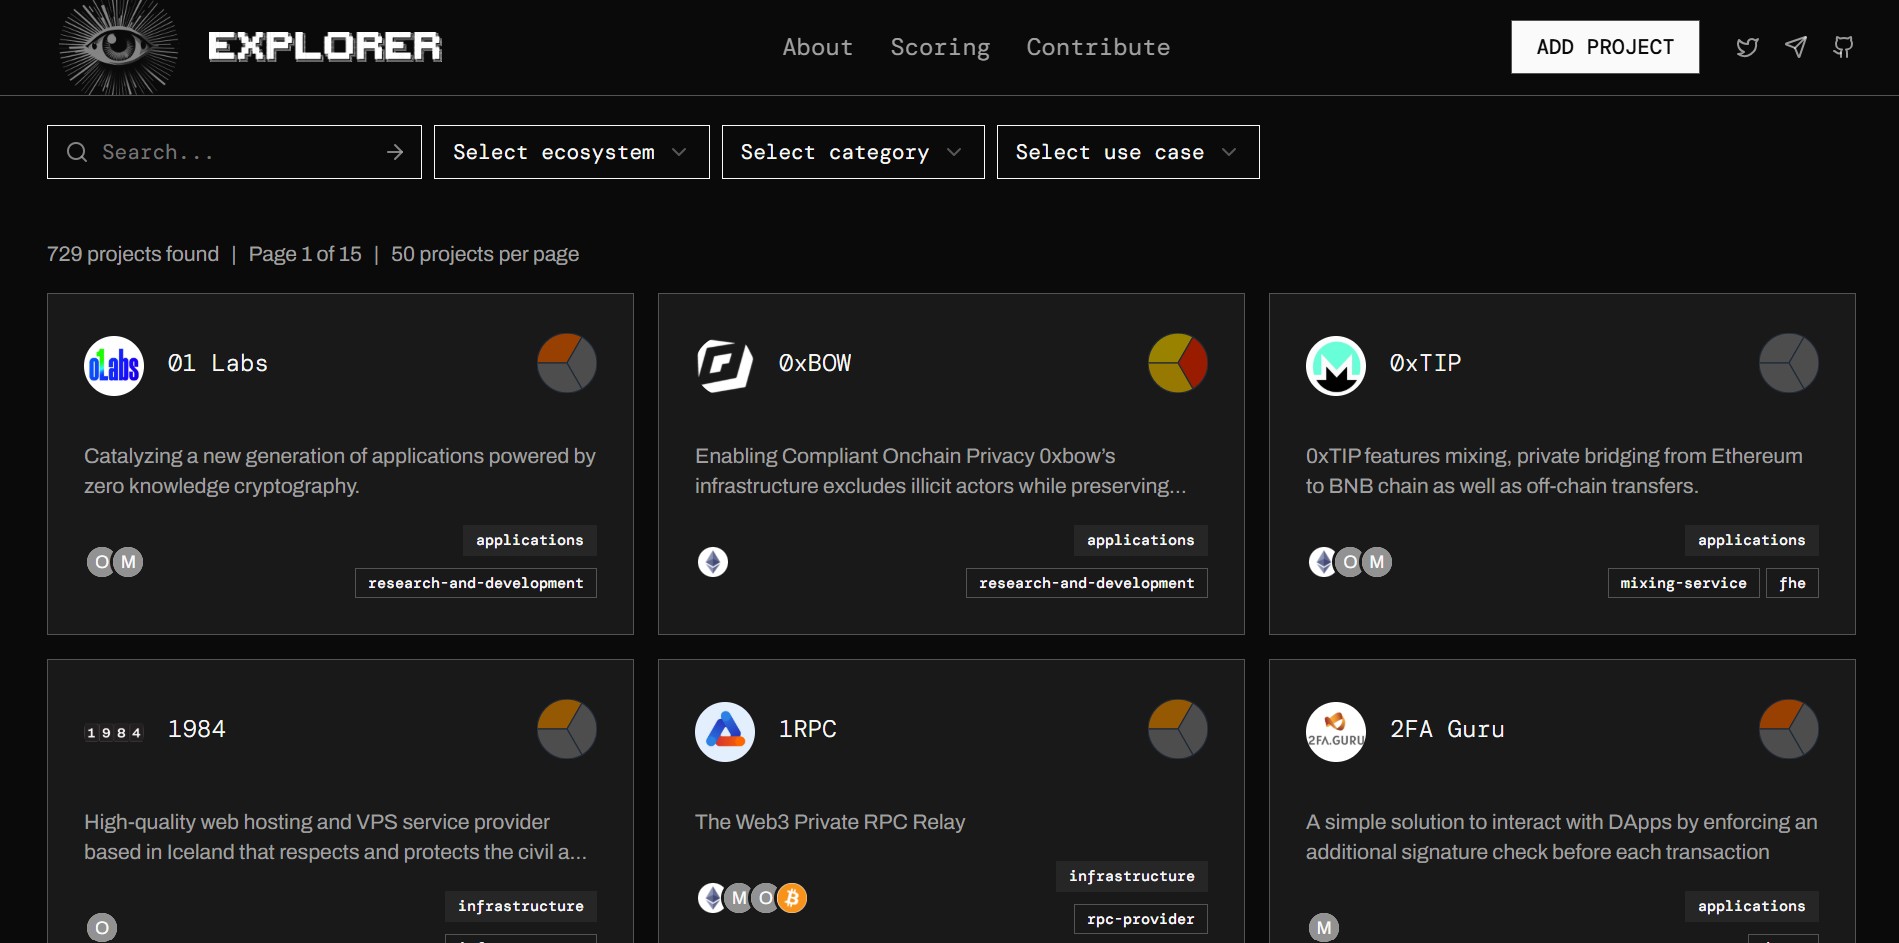This screenshot has width=1899, height=943.
Task: Open the Twitter icon in the header
Action: coord(1747,46)
